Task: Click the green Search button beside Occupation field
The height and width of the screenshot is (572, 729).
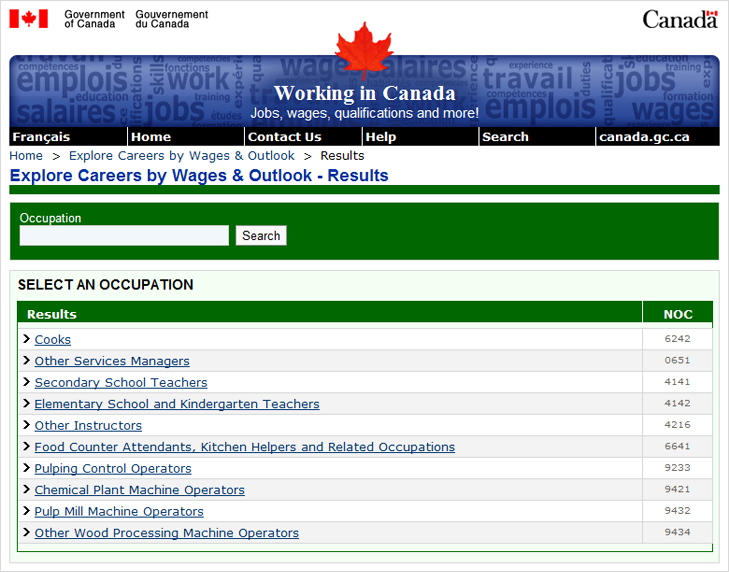Action: [x=261, y=235]
